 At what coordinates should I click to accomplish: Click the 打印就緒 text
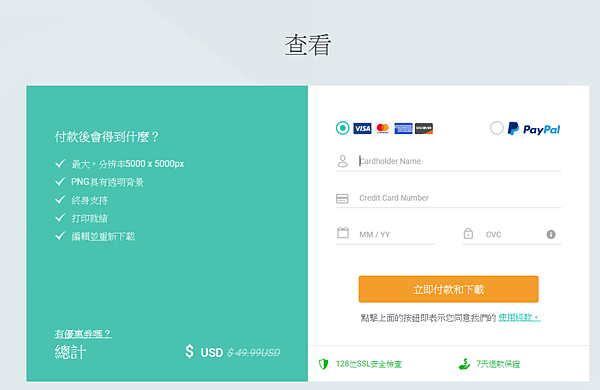pyautogui.click(x=90, y=219)
